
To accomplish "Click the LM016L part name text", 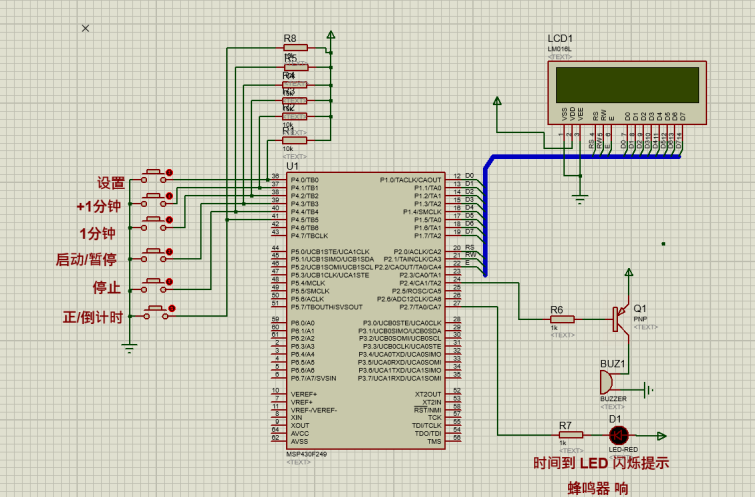I will 559,49.
